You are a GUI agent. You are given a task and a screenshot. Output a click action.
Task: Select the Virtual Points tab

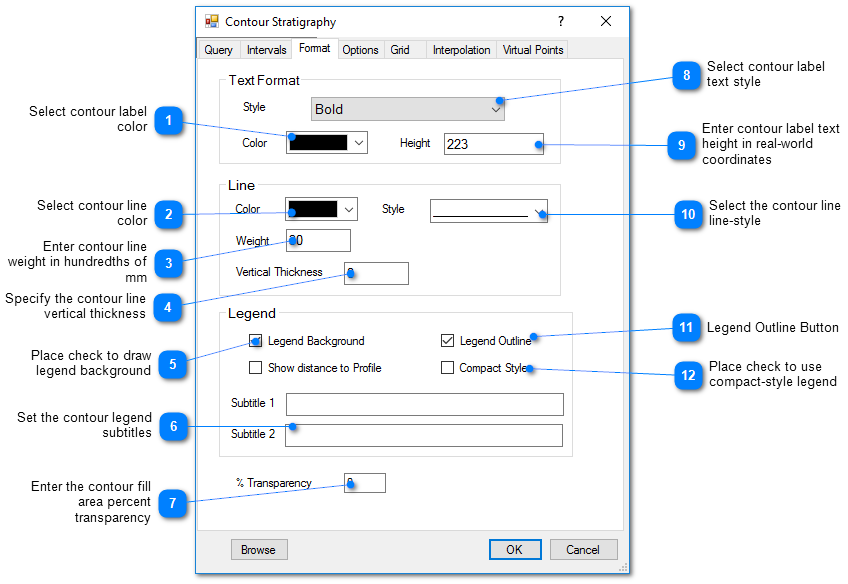533,50
